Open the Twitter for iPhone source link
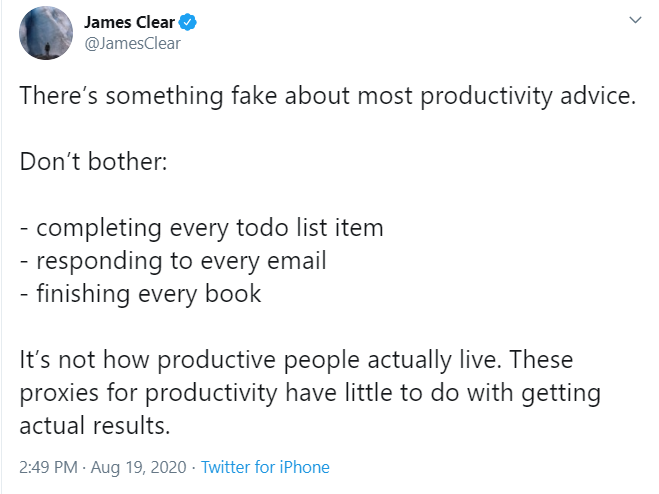 point(265,467)
